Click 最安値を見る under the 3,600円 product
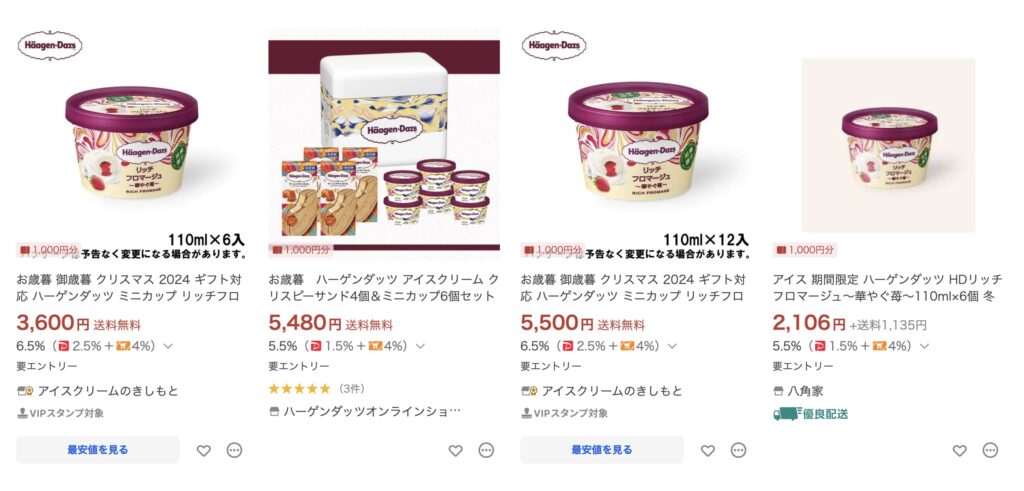Image resolution: width=1024 pixels, height=491 pixels. (98, 450)
